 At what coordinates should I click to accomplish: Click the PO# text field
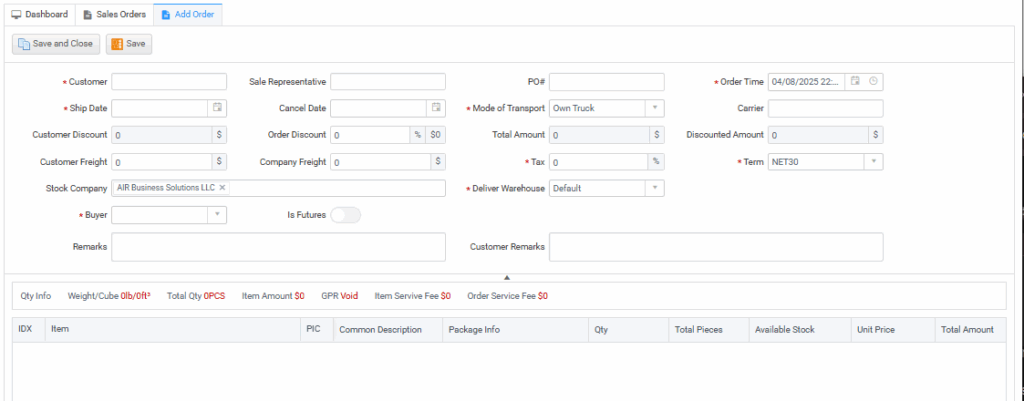click(606, 82)
